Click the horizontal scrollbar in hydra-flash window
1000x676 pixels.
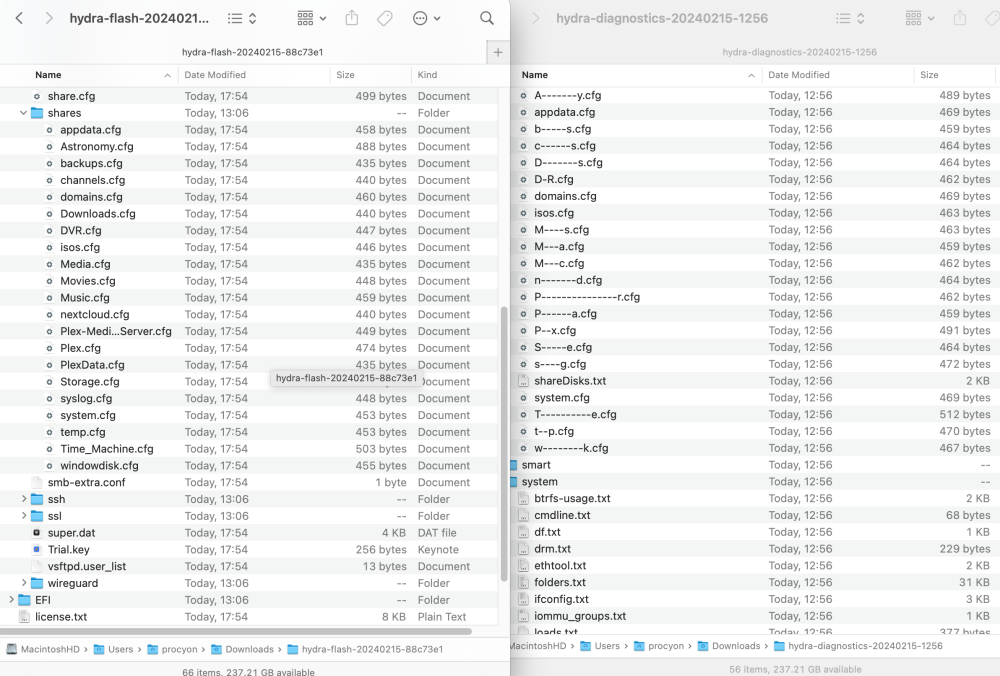point(236,631)
